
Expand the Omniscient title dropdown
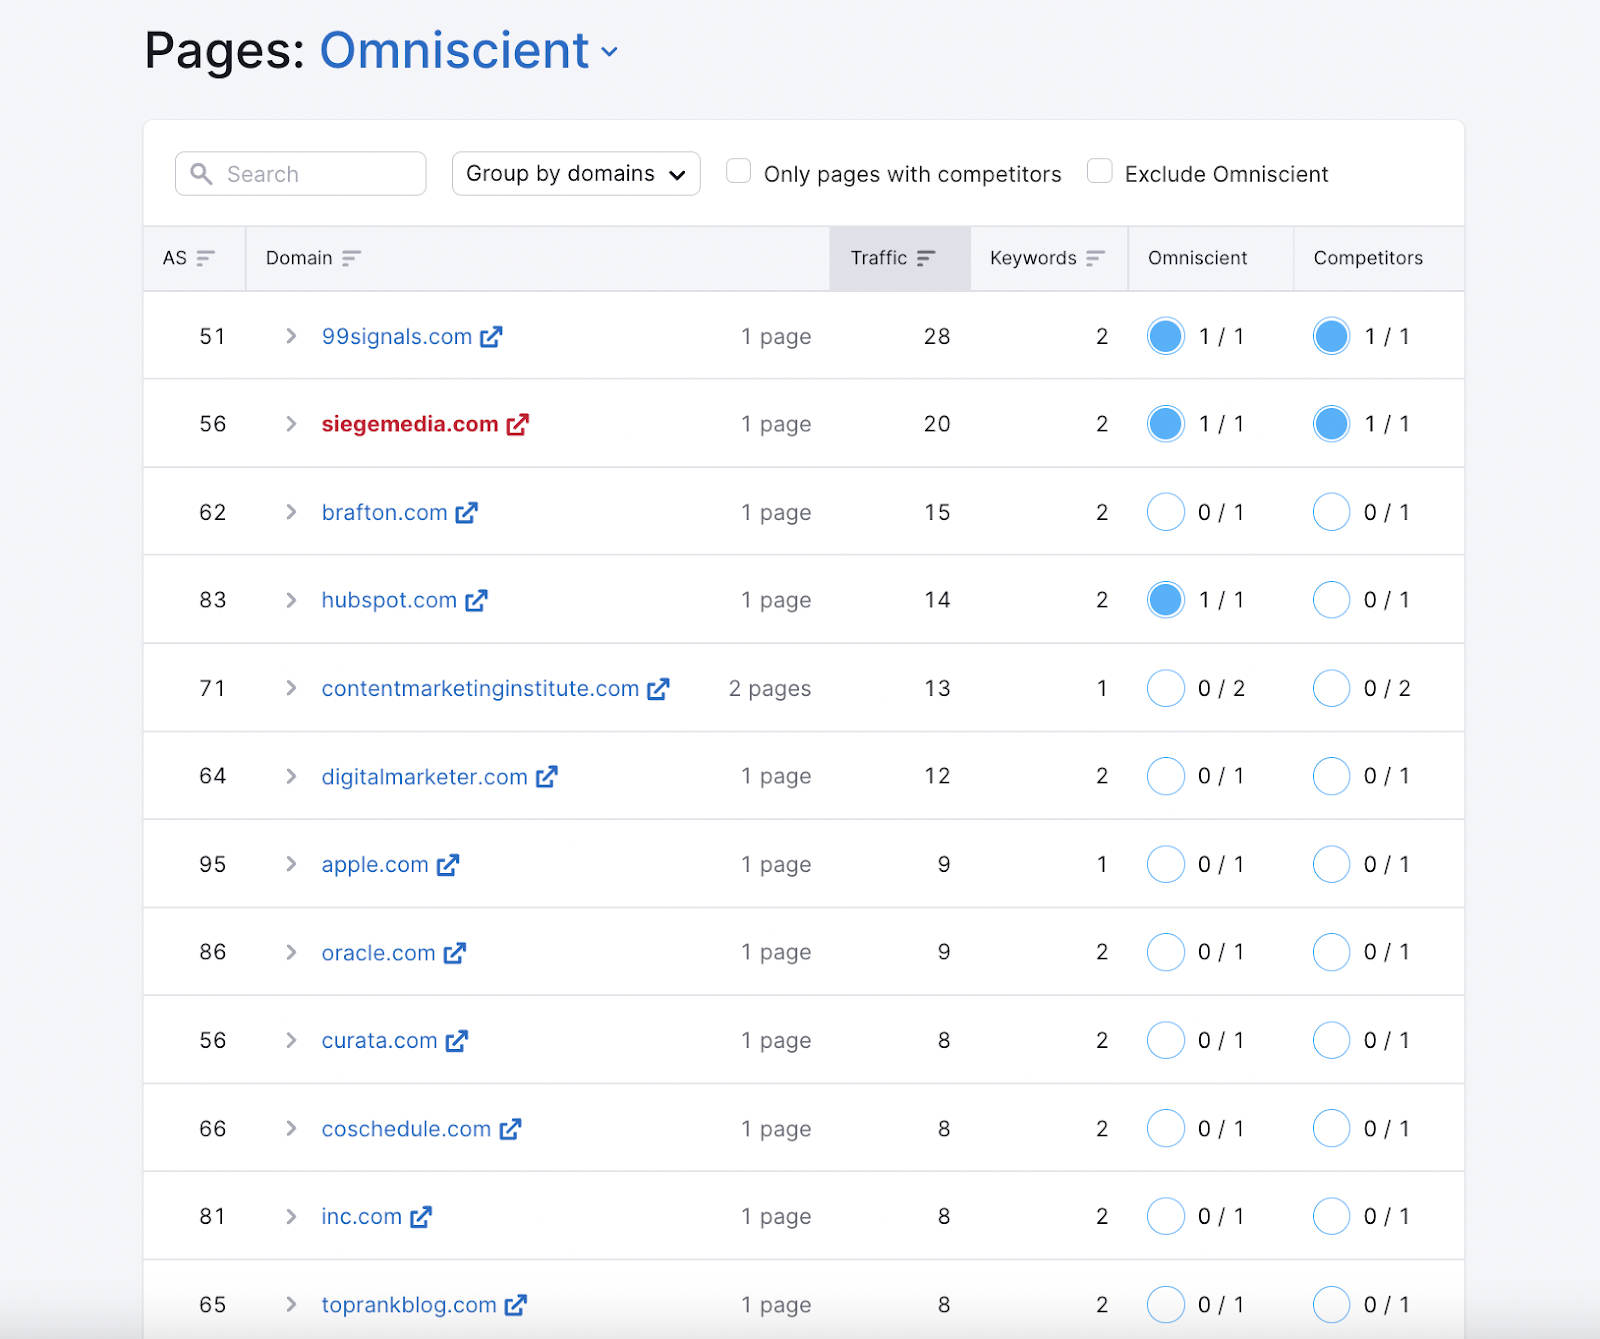pyautogui.click(x=610, y=52)
